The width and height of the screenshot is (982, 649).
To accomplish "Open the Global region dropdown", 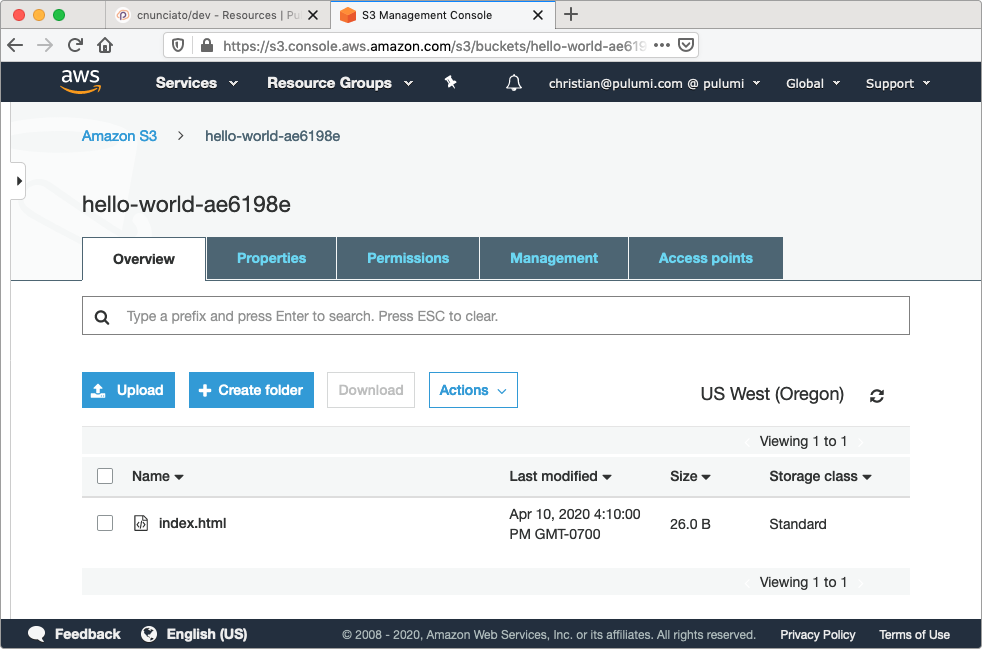I will point(810,83).
